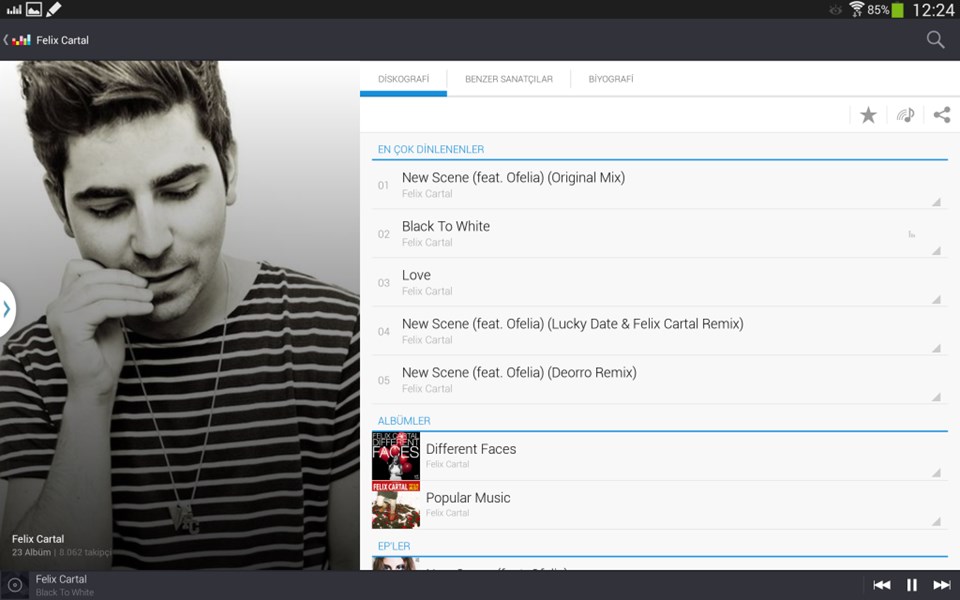
Task: Skip to next track
Action: coord(942,585)
